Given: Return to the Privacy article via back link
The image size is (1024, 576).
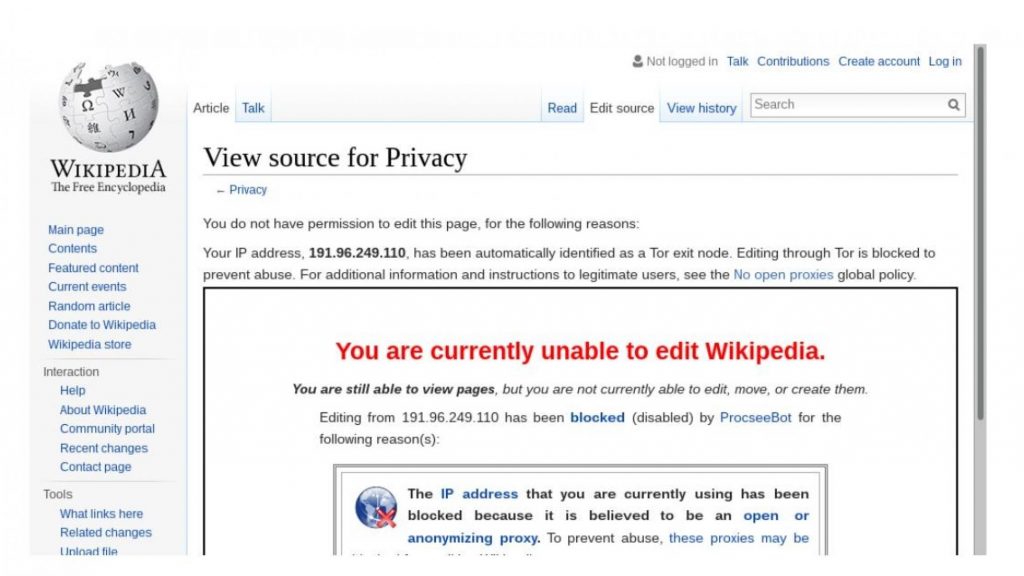Looking at the screenshot, I should [x=247, y=189].
